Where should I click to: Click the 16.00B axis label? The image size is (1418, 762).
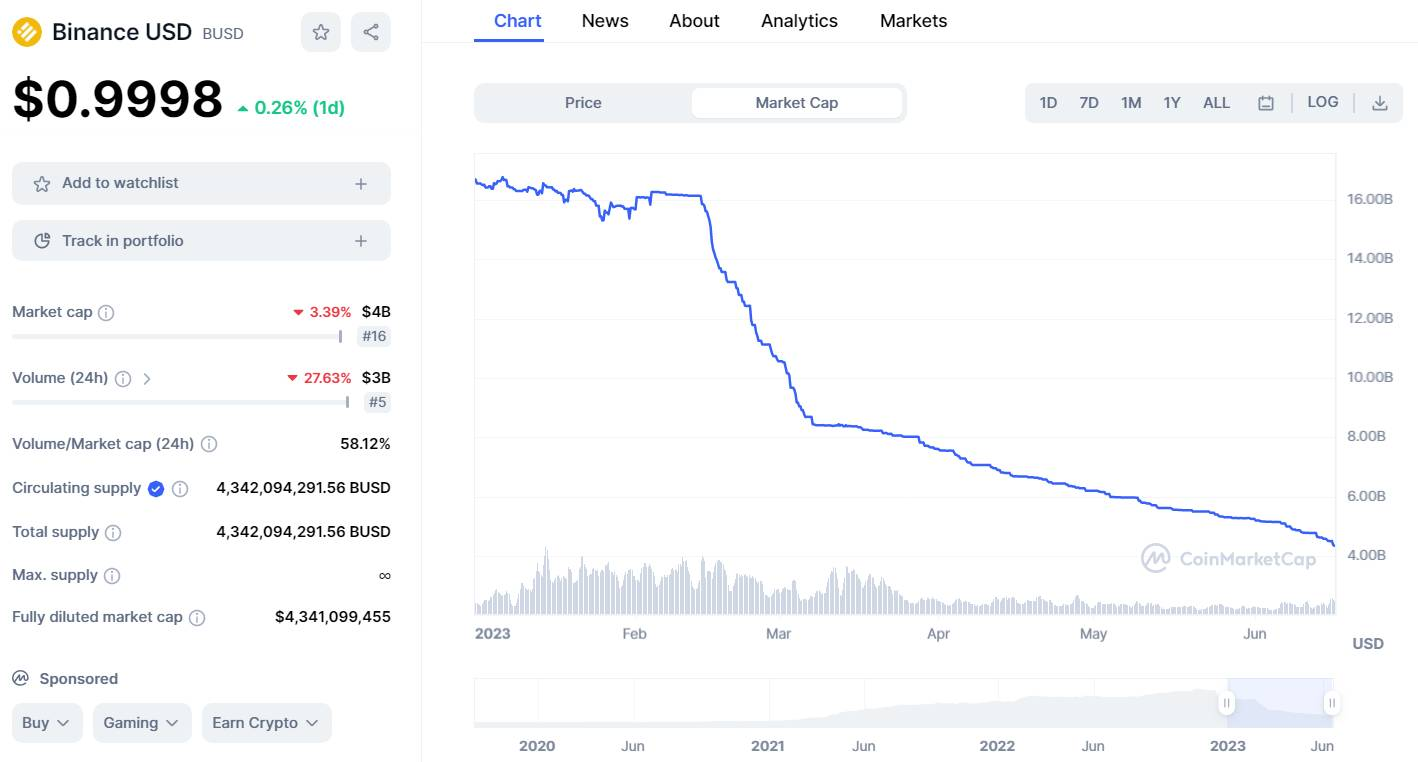point(1370,199)
